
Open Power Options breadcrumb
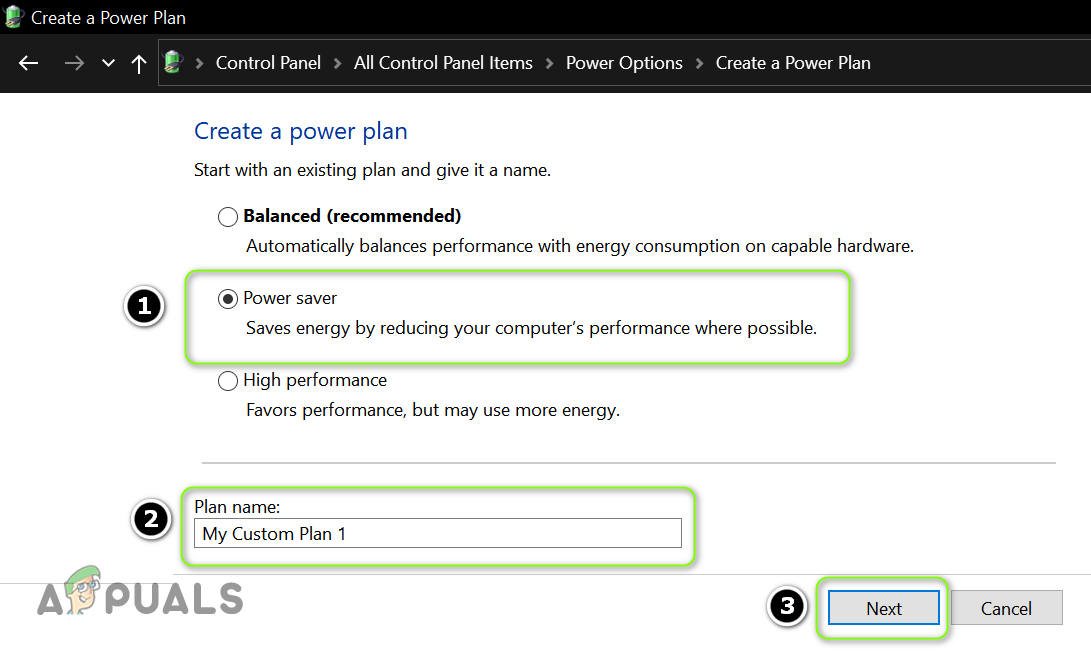point(624,63)
